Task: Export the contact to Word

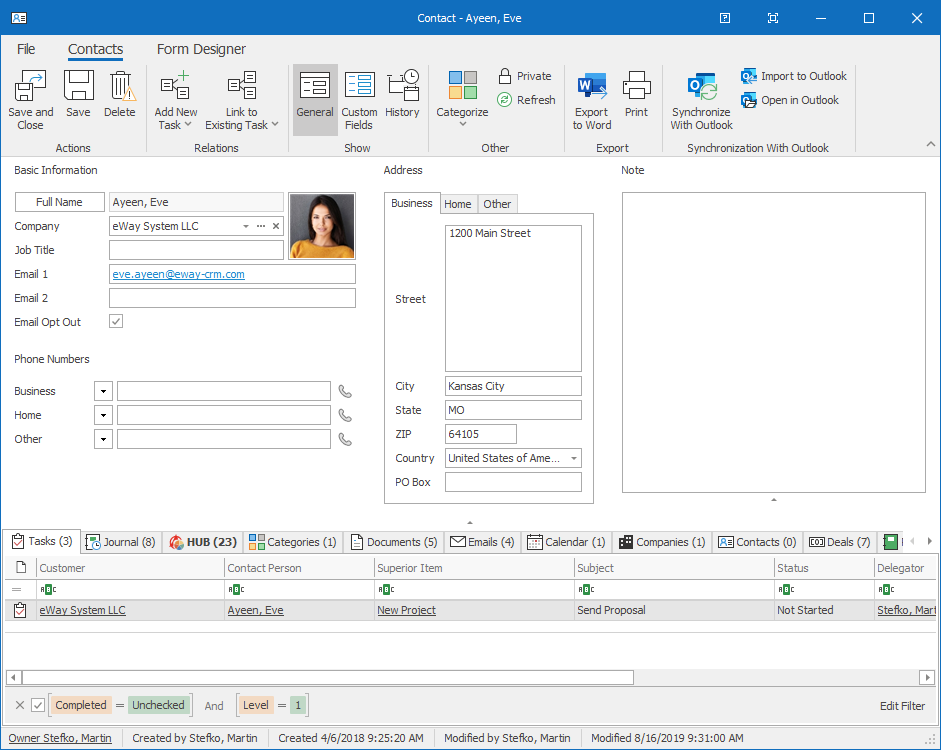Action: point(591,98)
